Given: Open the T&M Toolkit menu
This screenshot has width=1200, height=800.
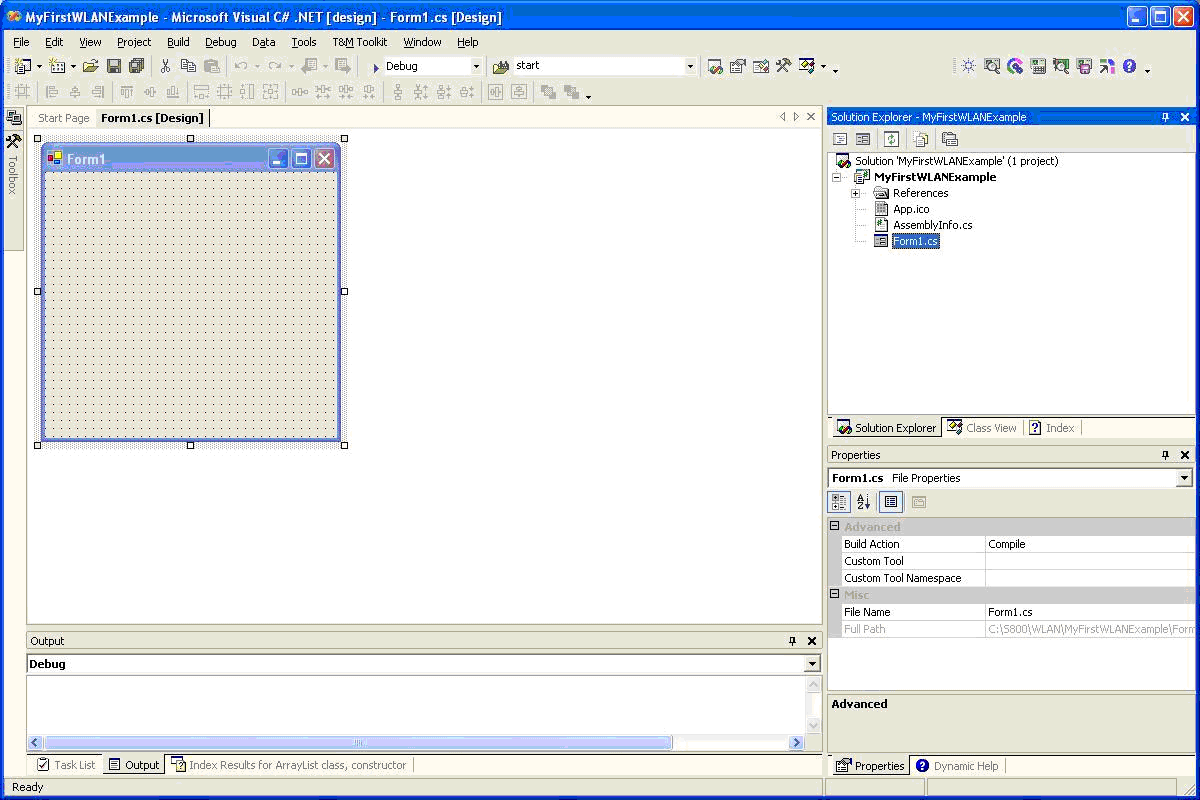Looking at the screenshot, I should [x=360, y=42].
